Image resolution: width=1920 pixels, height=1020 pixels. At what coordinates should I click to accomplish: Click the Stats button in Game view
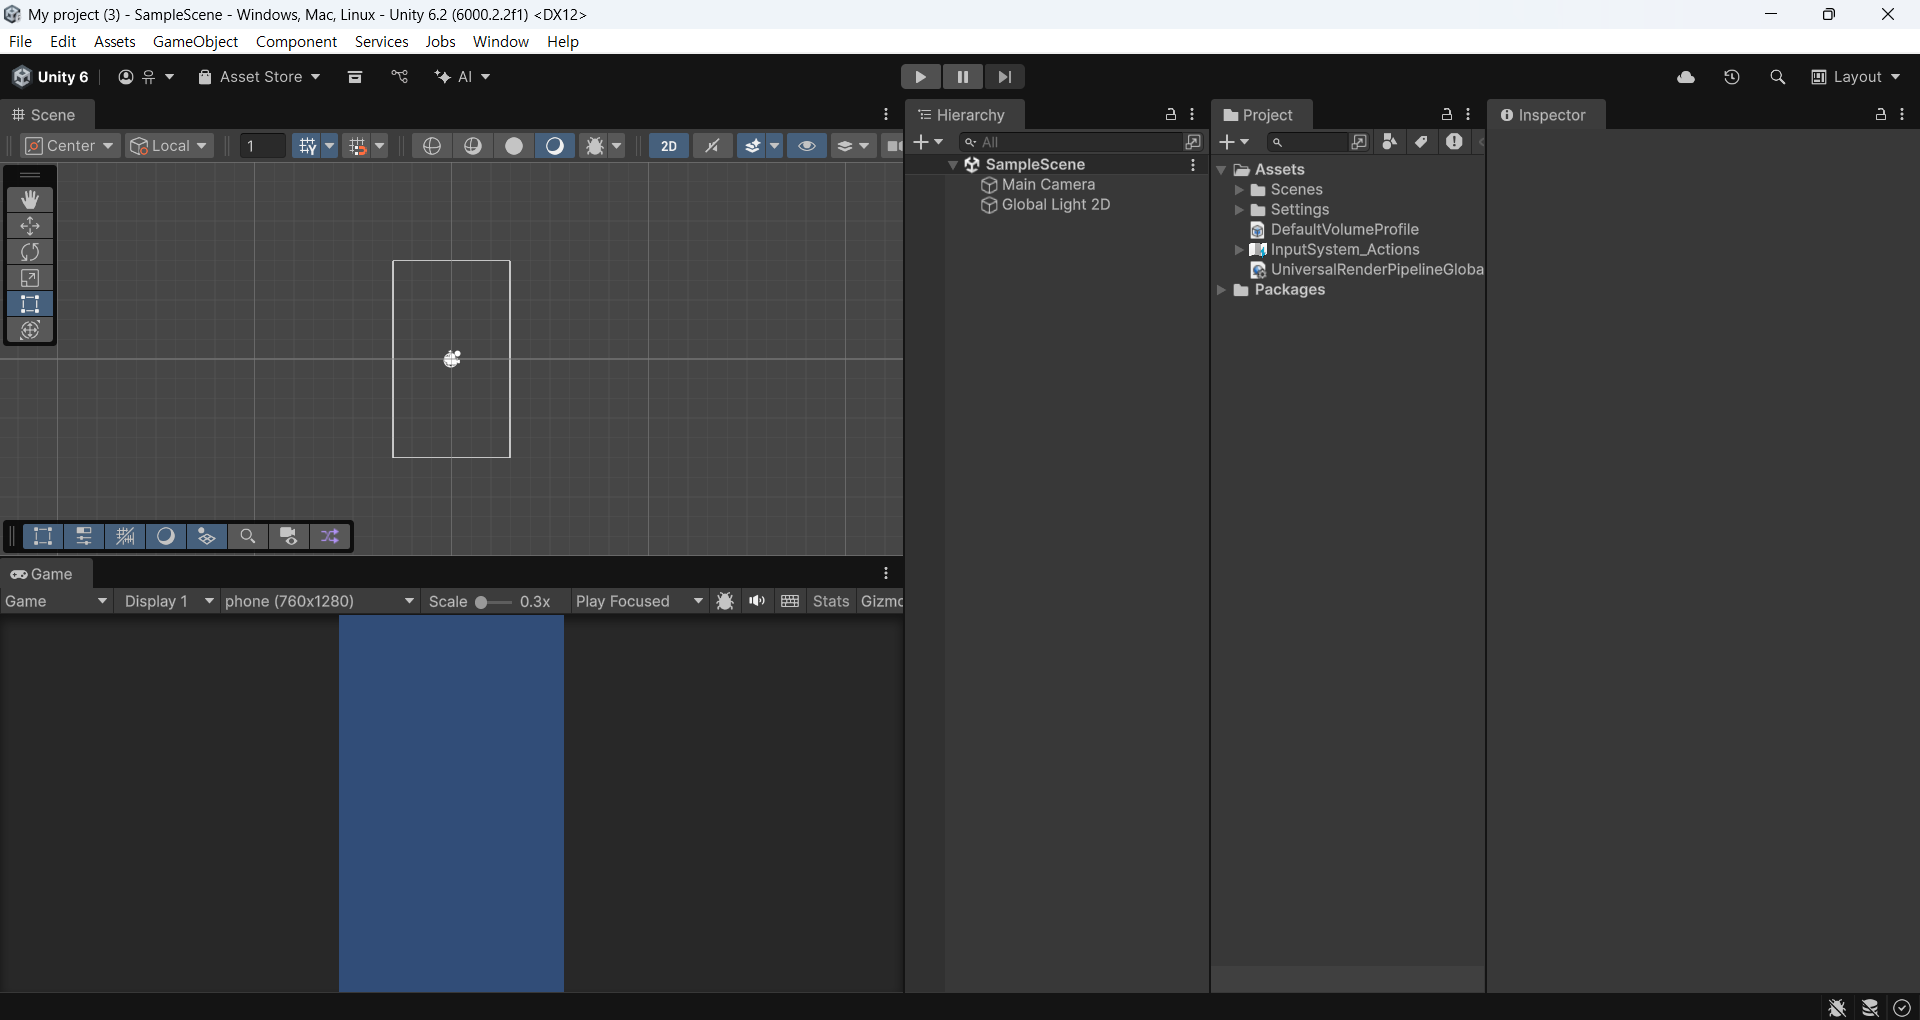click(831, 601)
